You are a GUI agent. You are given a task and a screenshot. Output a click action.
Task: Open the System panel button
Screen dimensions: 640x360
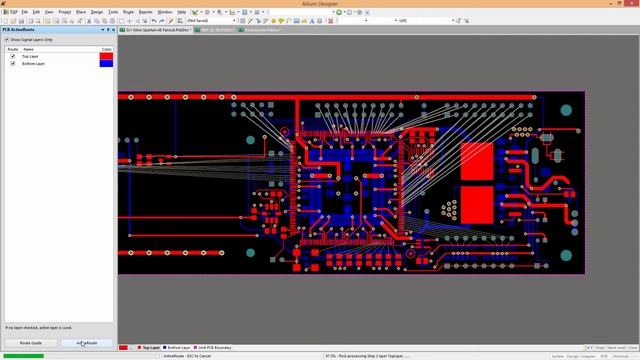tap(558, 356)
